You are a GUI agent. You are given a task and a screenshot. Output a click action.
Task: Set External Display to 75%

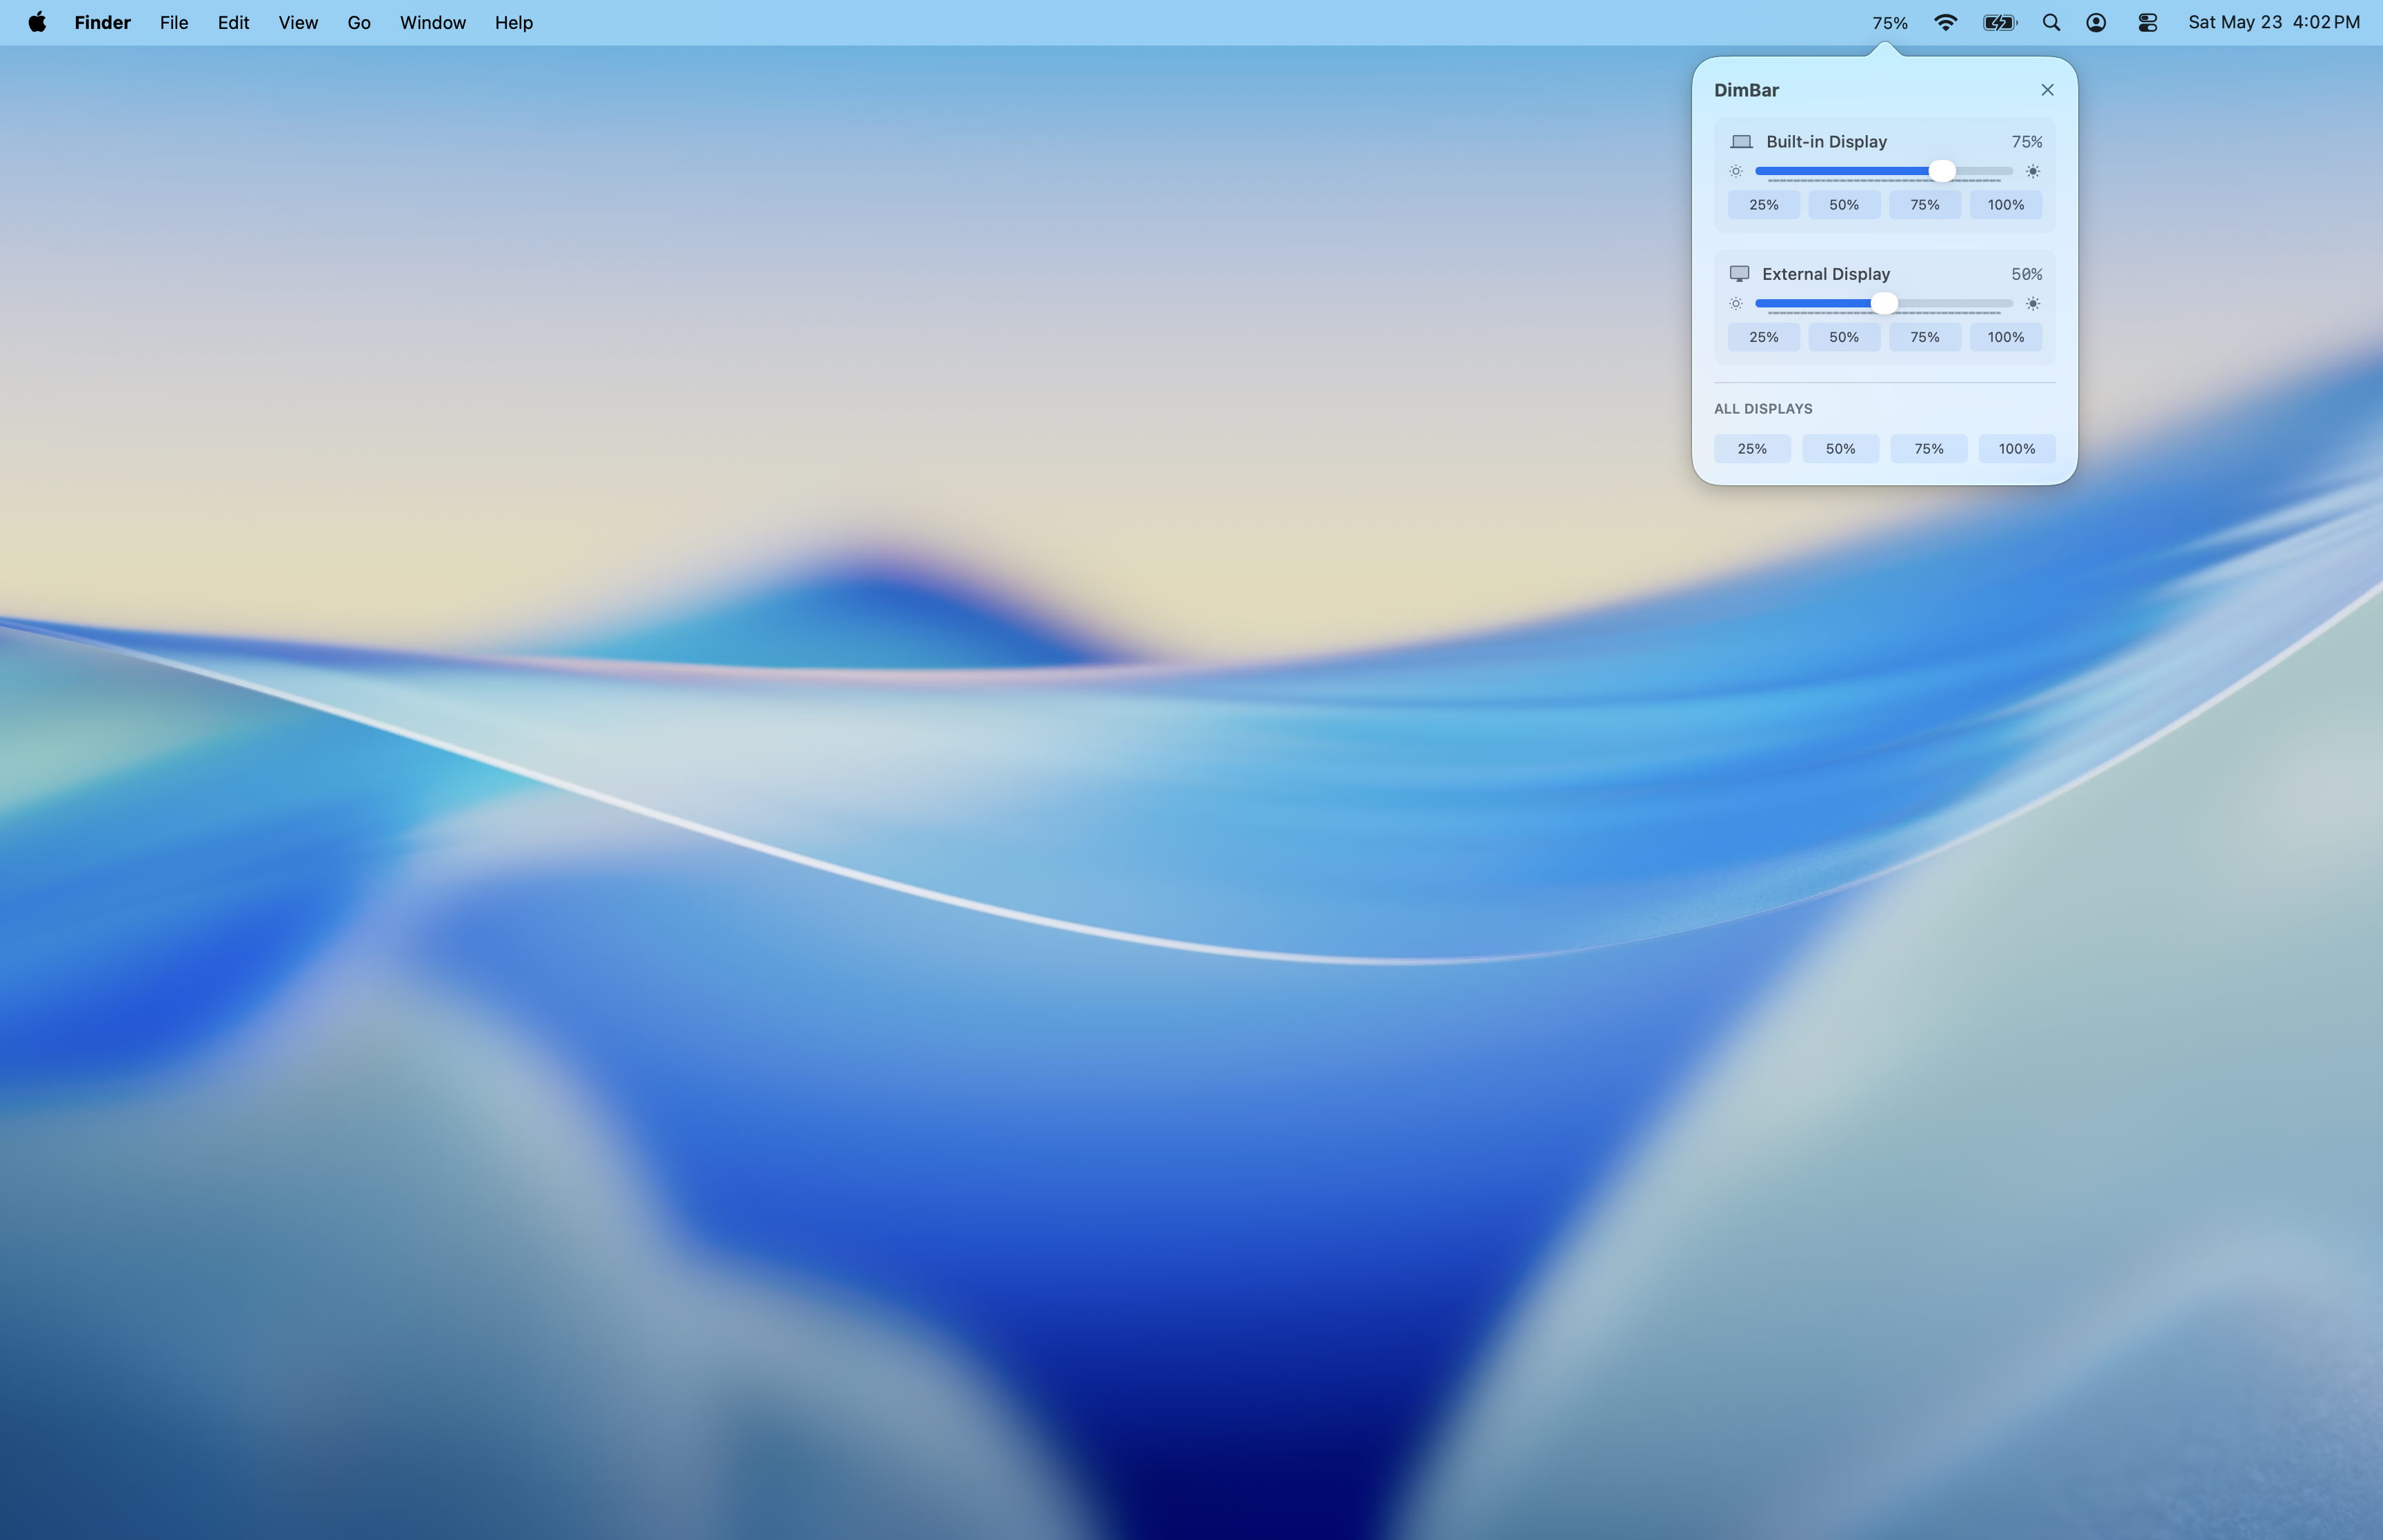coord(1925,337)
